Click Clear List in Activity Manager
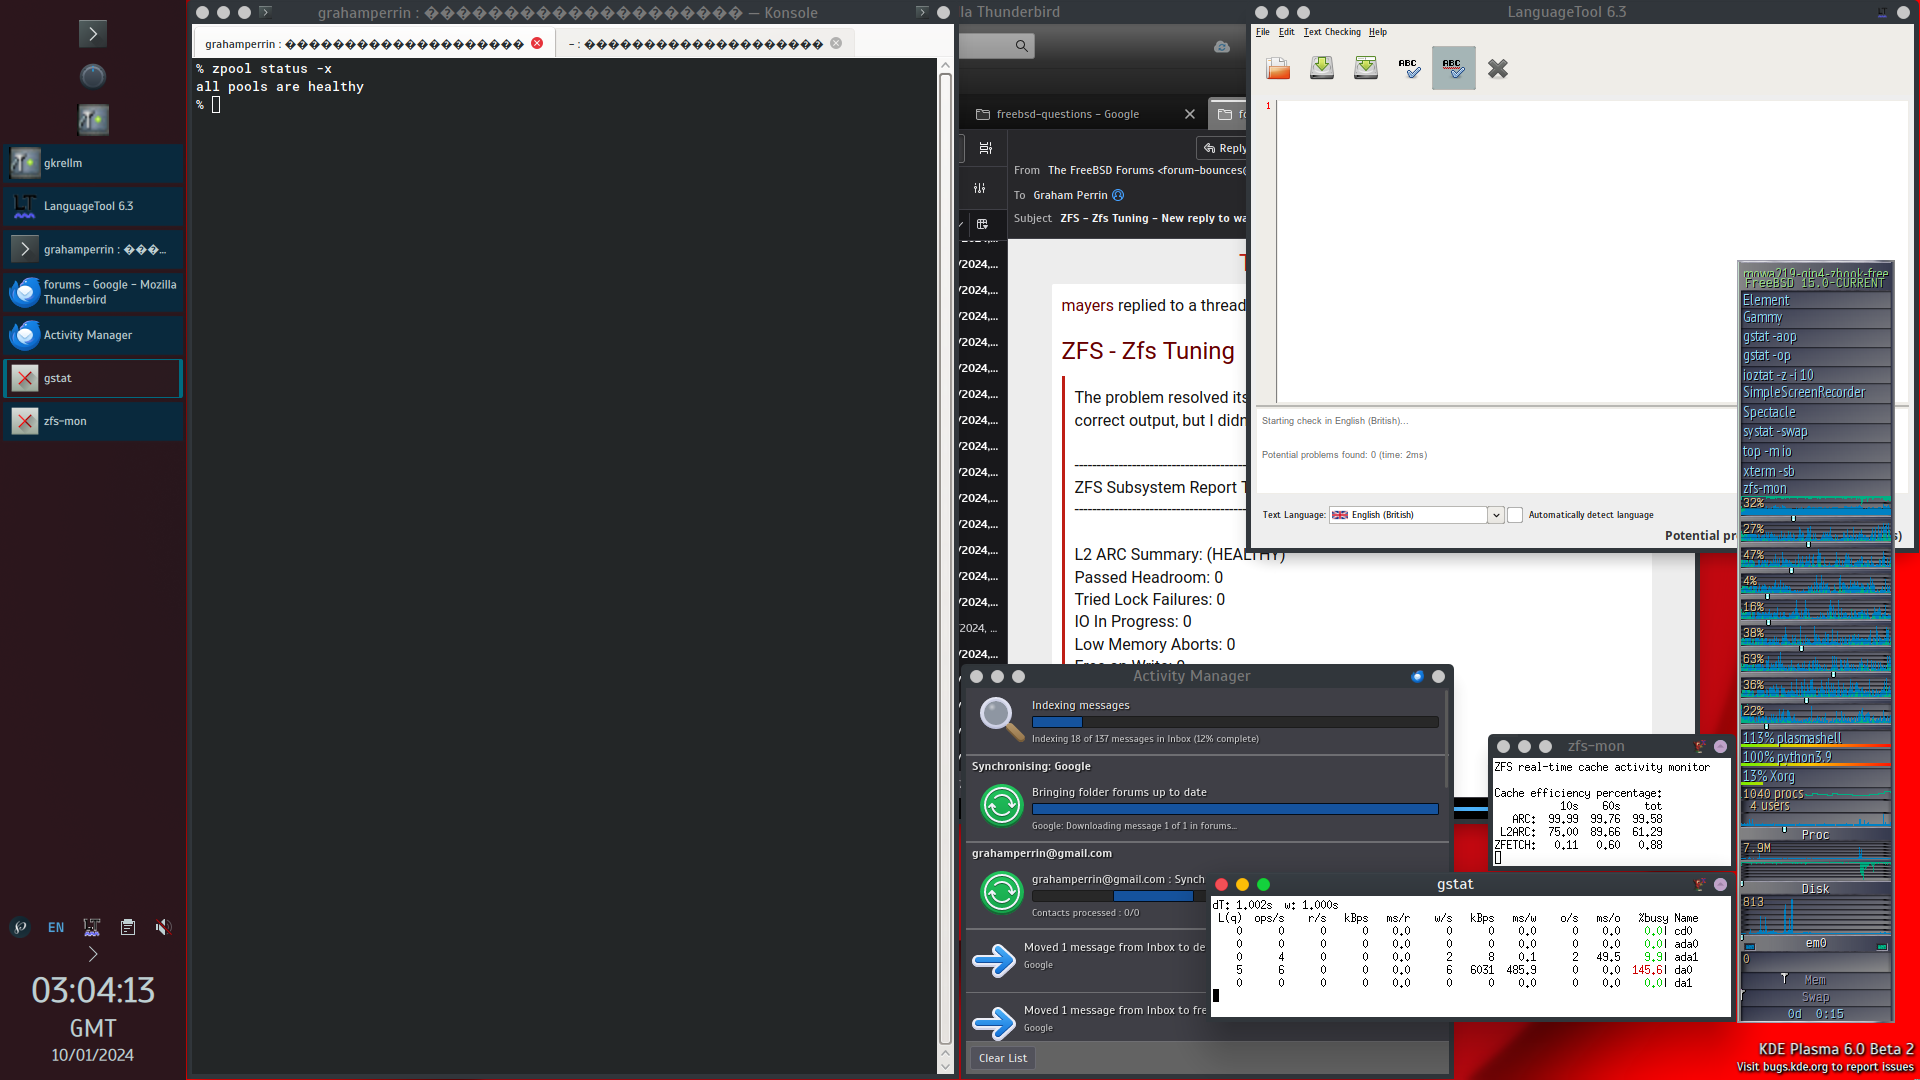Image resolution: width=1920 pixels, height=1080 pixels. 1003,1058
